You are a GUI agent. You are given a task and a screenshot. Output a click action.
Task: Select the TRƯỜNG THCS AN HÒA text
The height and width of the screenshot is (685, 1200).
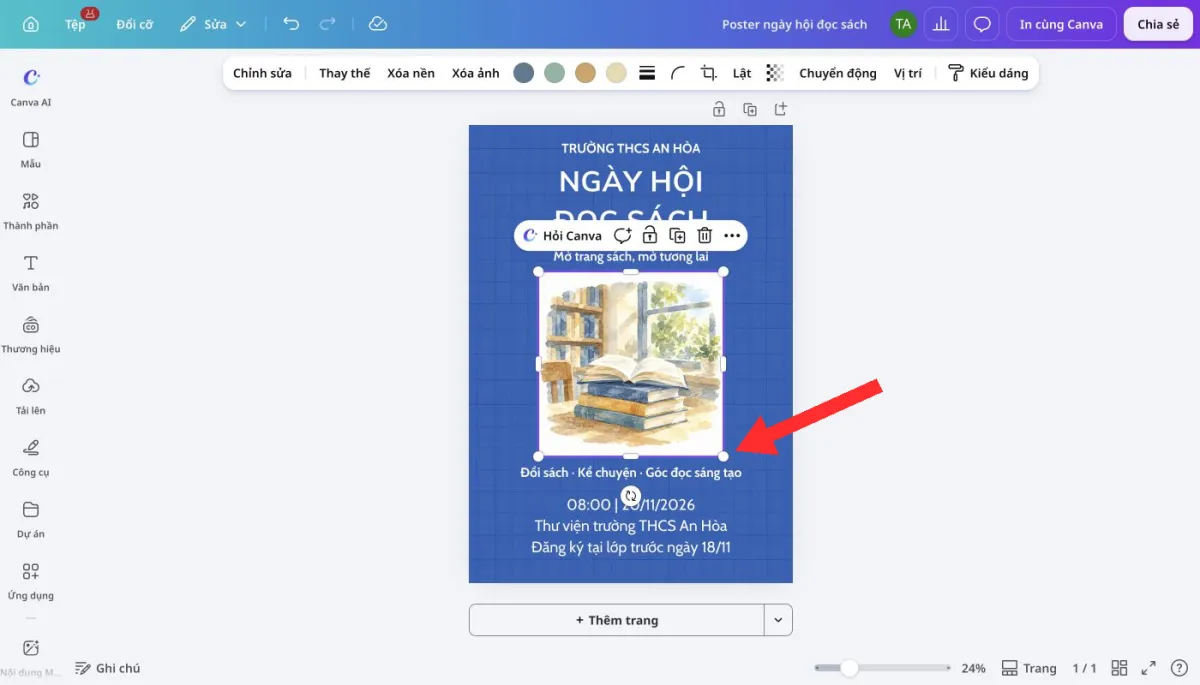(x=631, y=148)
